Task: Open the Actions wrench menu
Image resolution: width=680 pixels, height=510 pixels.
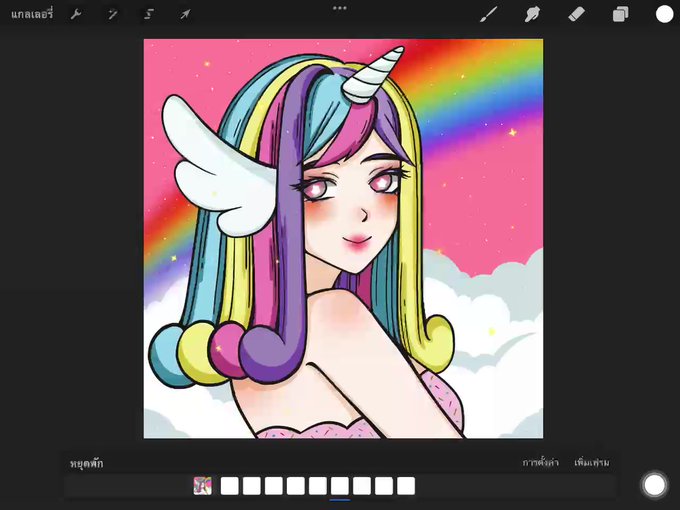Action: pos(76,14)
